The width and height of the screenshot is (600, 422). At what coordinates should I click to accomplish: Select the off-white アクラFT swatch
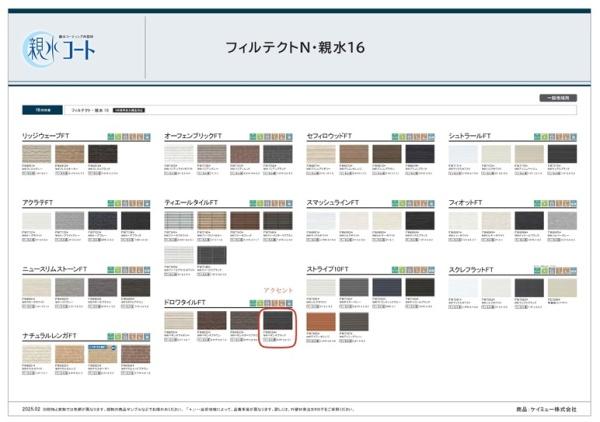[37, 221]
